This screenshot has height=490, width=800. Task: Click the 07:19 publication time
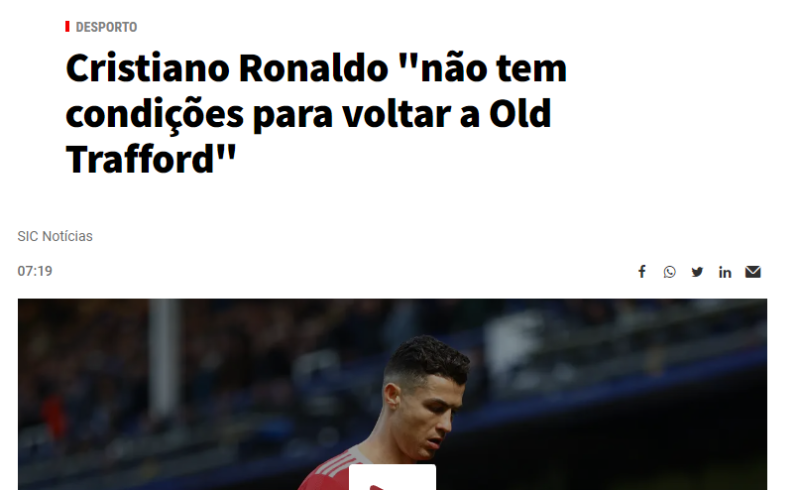(35, 271)
